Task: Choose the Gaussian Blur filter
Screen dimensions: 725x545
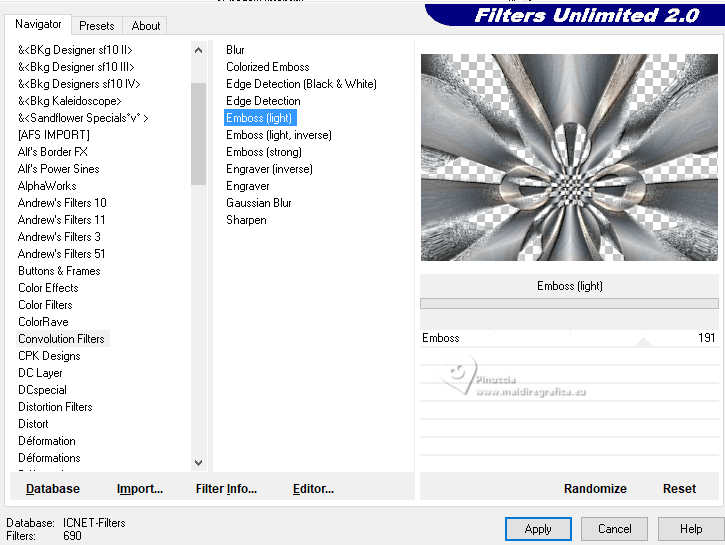Action: point(258,203)
